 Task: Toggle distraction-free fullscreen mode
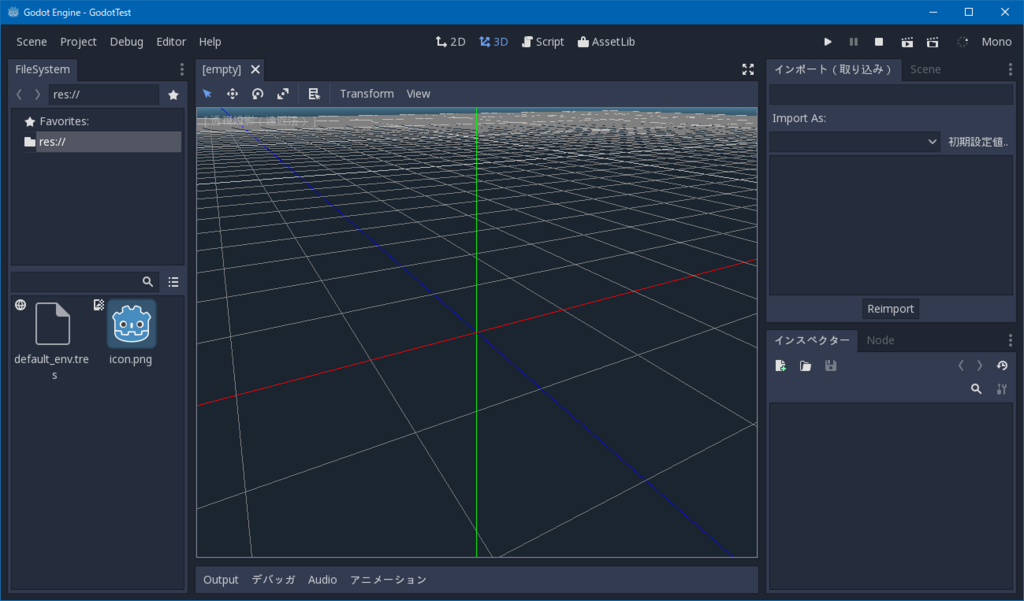click(x=748, y=69)
